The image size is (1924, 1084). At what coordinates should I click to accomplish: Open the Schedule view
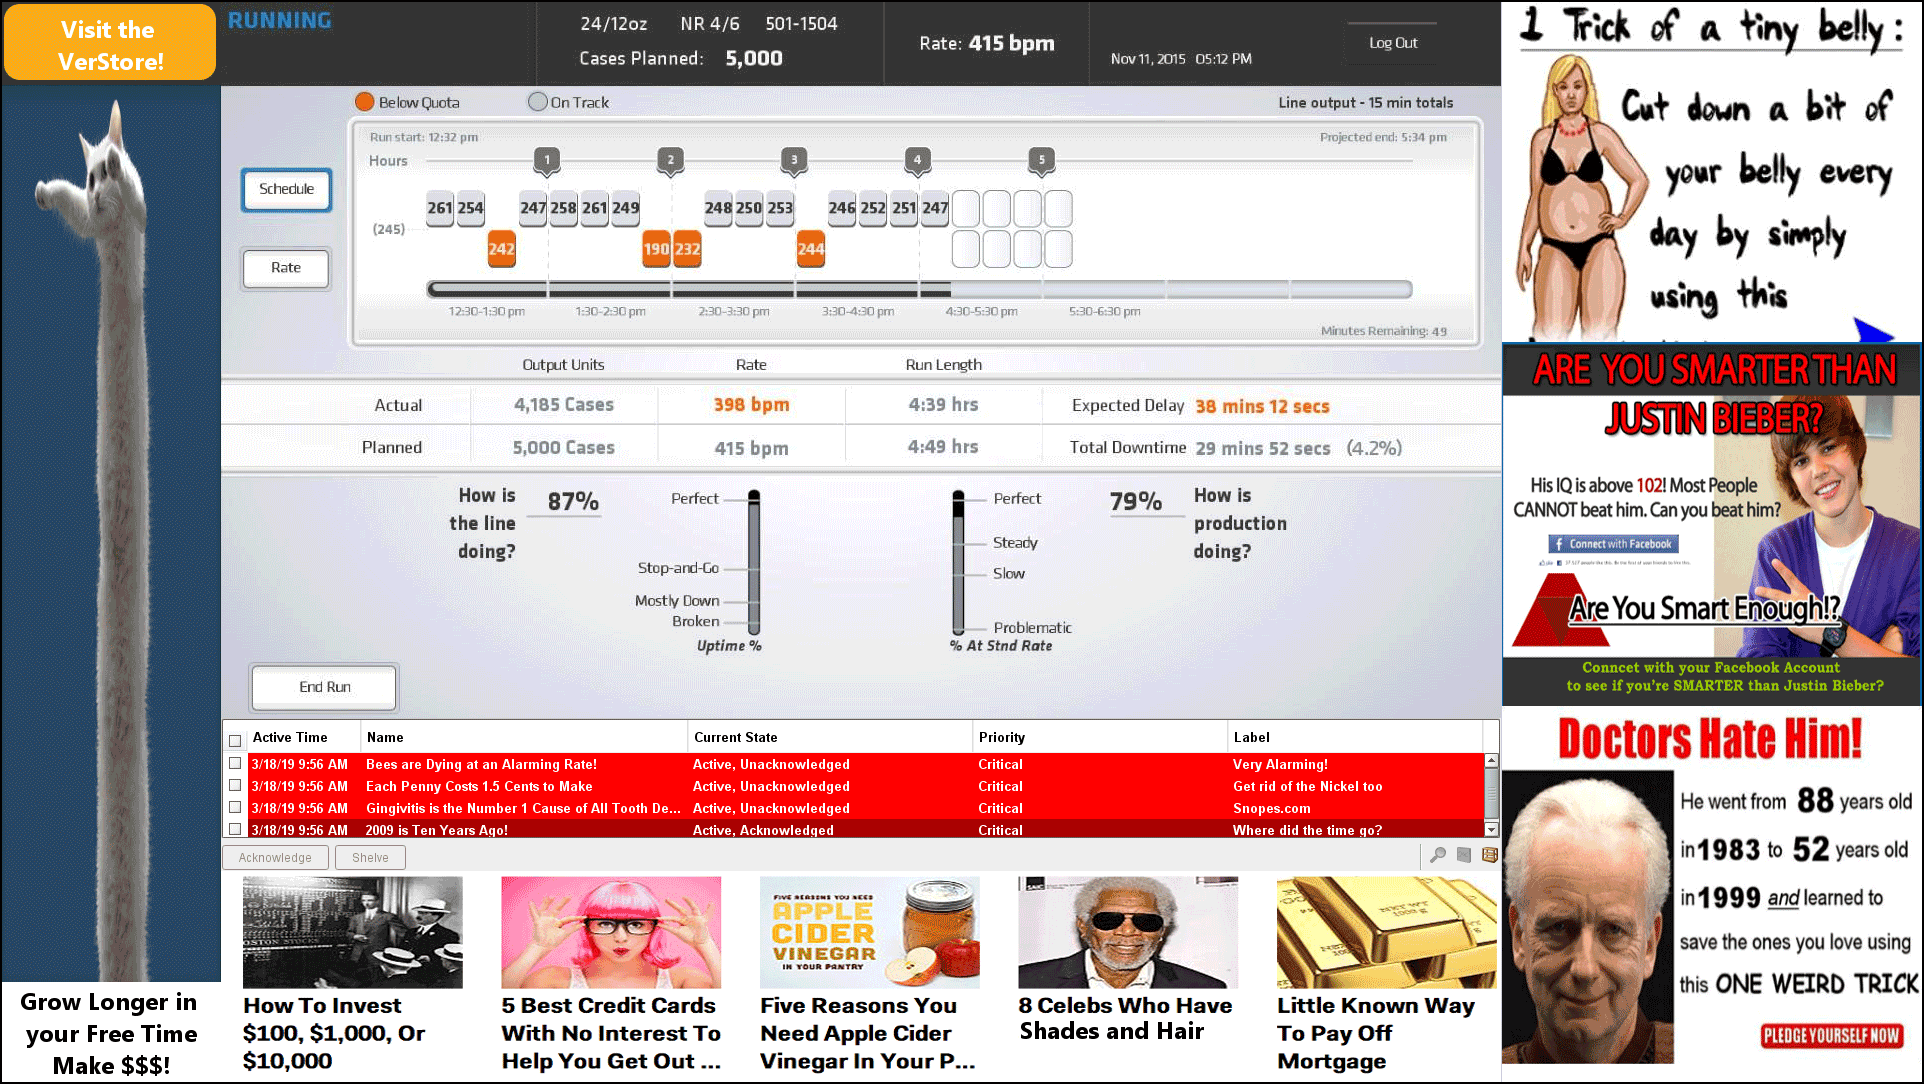tap(286, 189)
